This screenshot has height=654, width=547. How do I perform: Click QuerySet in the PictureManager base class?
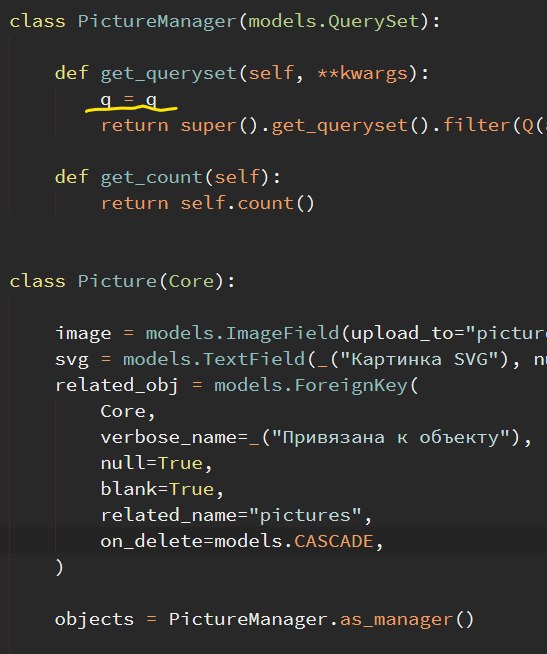373,22
